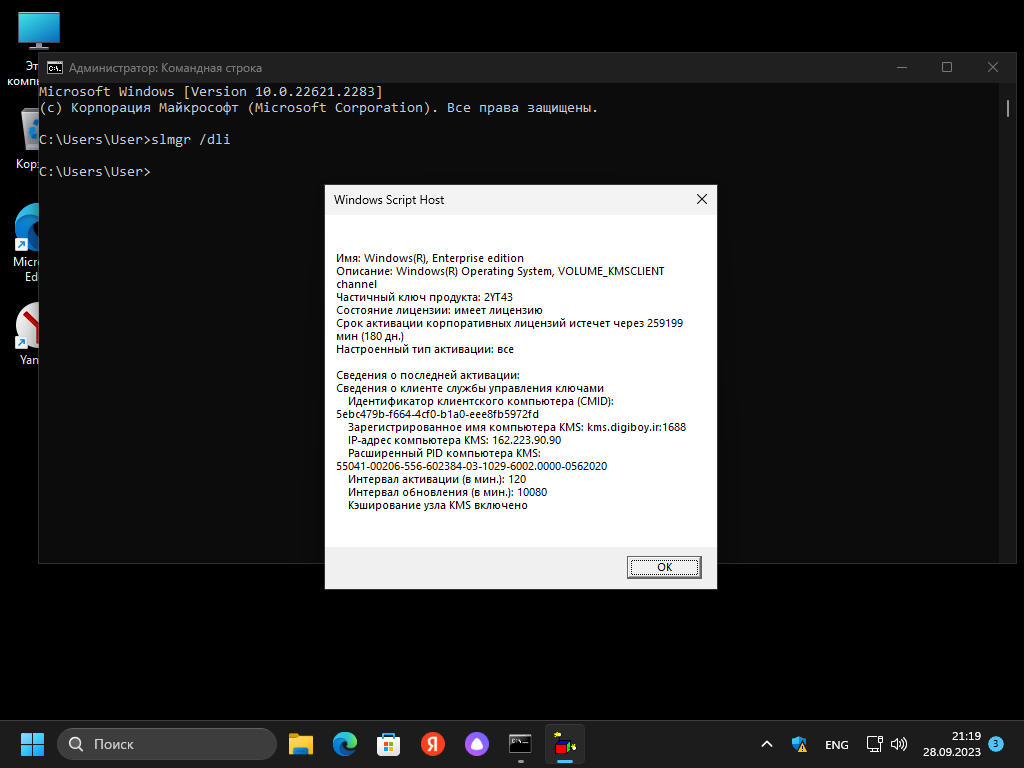Click 'Кэширование узла KMS включено' line
This screenshot has width=1024, height=768.
pyautogui.click(x=438, y=505)
